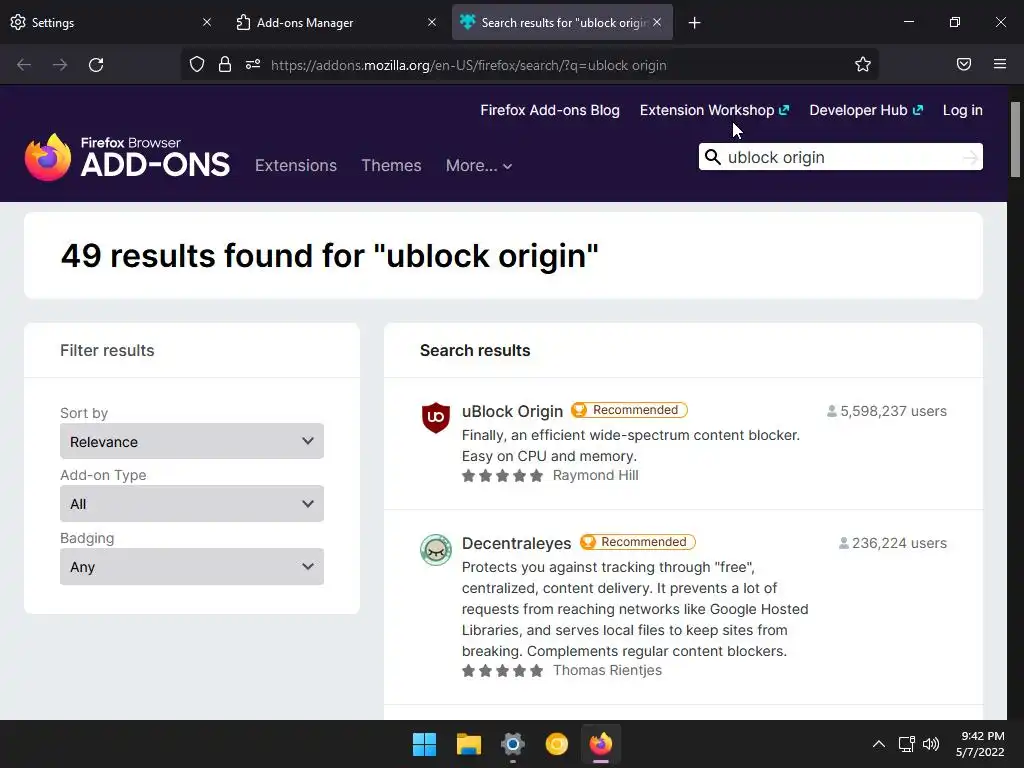Click the author name Raymond Hill
Image resolution: width=1024 pixels, height=768 pixels.
(x=596, y=475)
